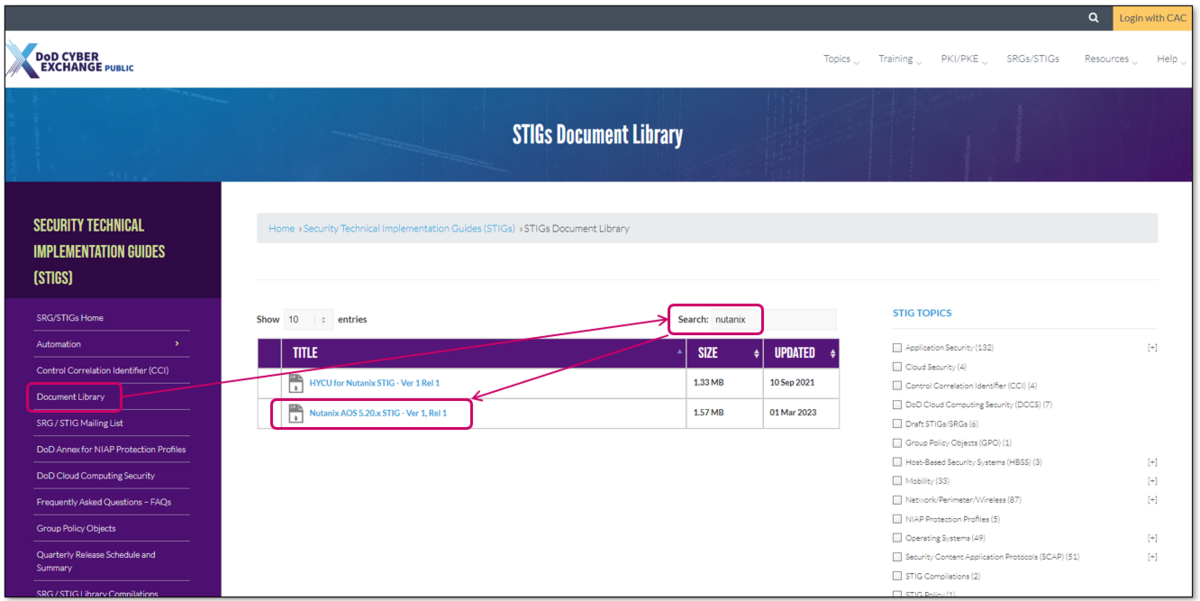The height and width of the screenshot is (601, 1200).
Task: Check Mobility (33) topic
Action: coord(897,481)
